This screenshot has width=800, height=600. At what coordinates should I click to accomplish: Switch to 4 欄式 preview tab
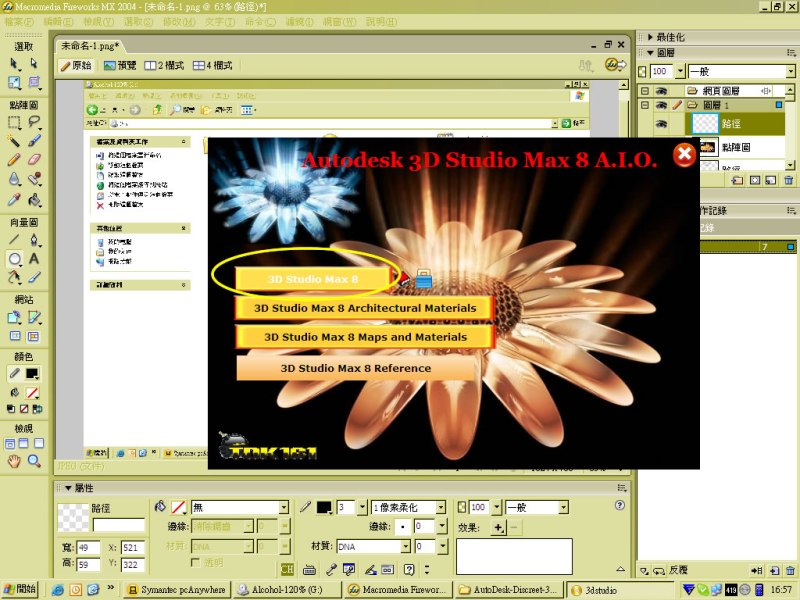212,65
